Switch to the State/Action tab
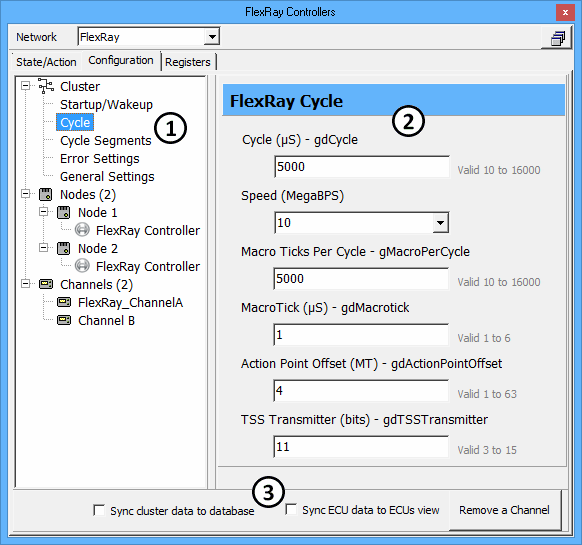The width and height of the screenshot is (582, 545). (46, 62)
